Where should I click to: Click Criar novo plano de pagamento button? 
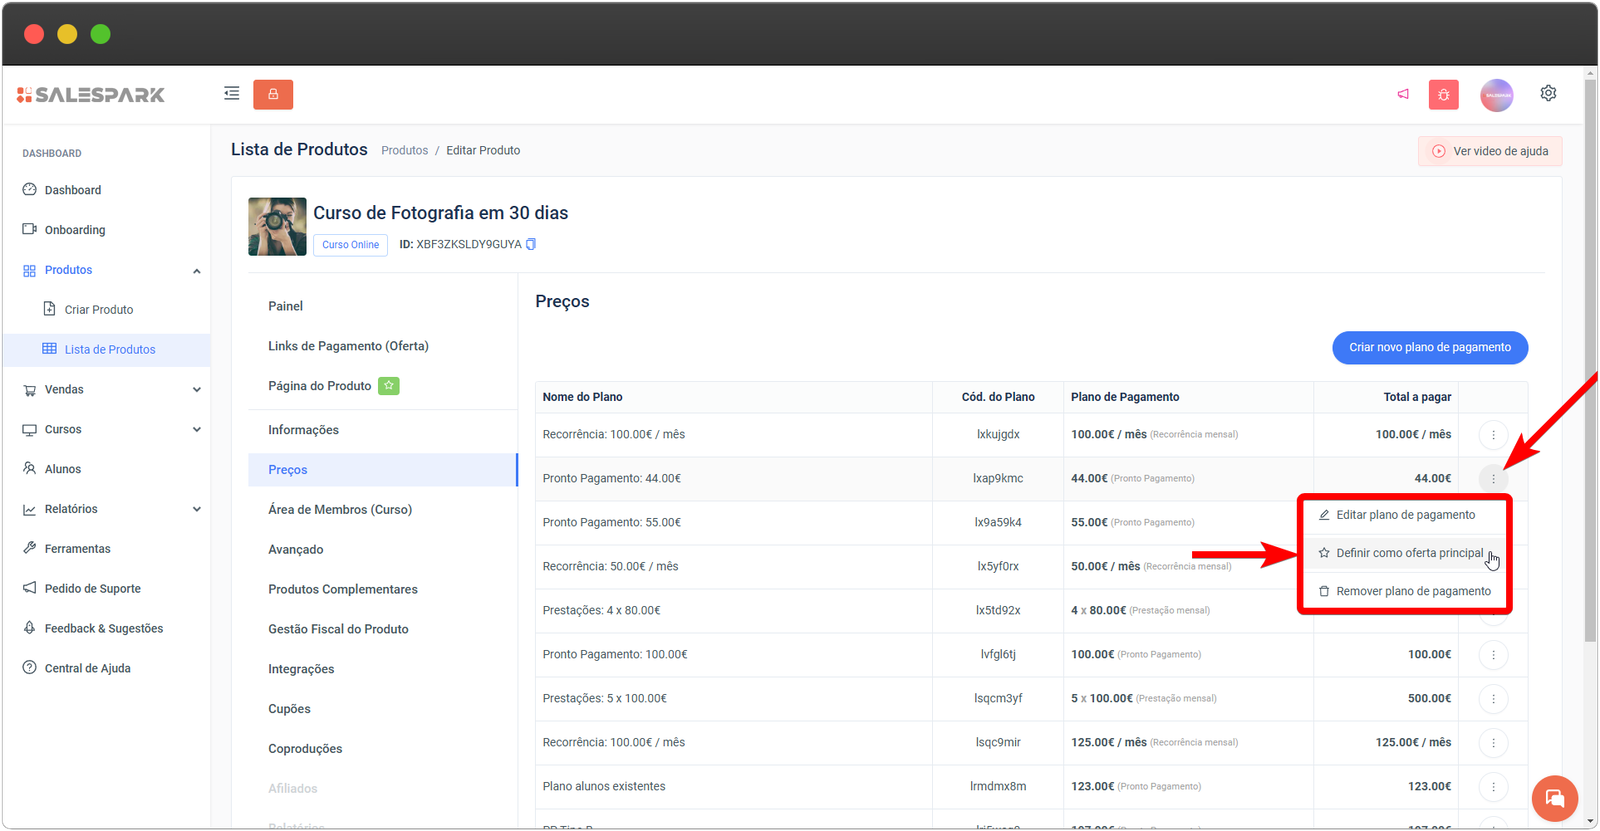(1429, 347)
